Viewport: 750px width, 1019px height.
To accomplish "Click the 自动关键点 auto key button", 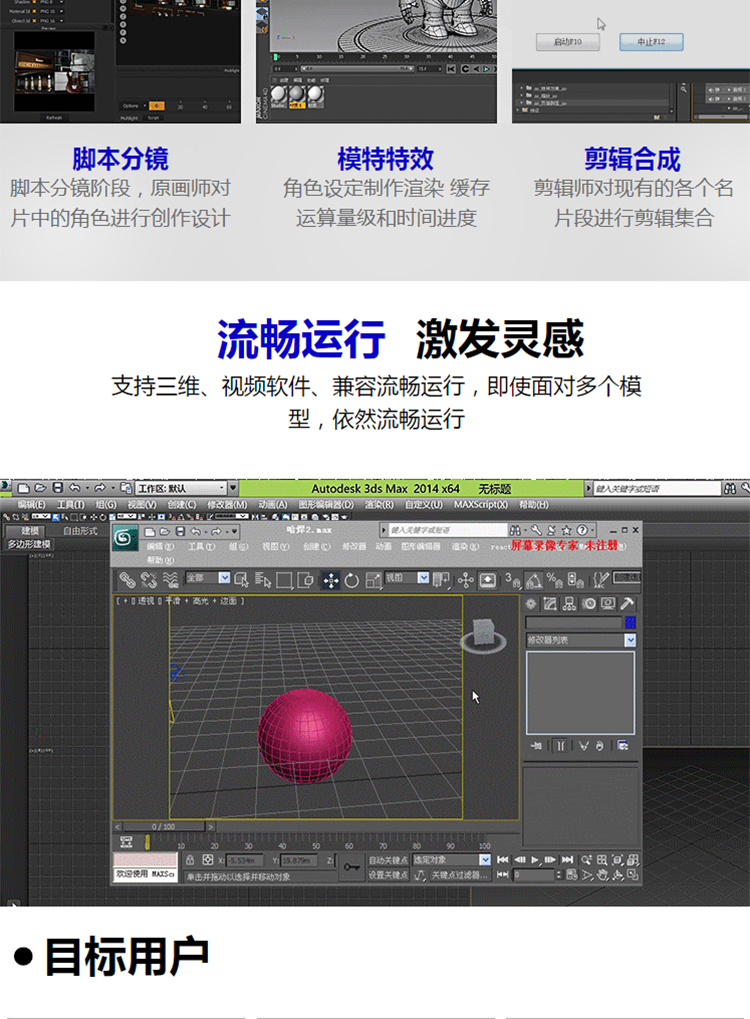I will (x=388, y=860).
